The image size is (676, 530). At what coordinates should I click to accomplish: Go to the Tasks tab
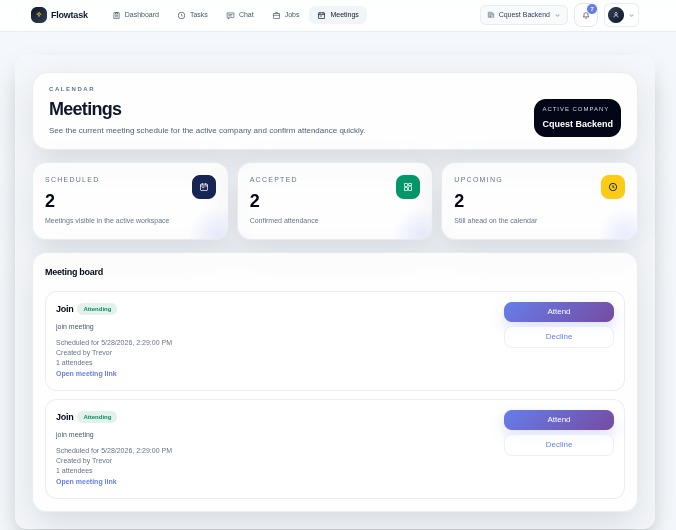193,15
